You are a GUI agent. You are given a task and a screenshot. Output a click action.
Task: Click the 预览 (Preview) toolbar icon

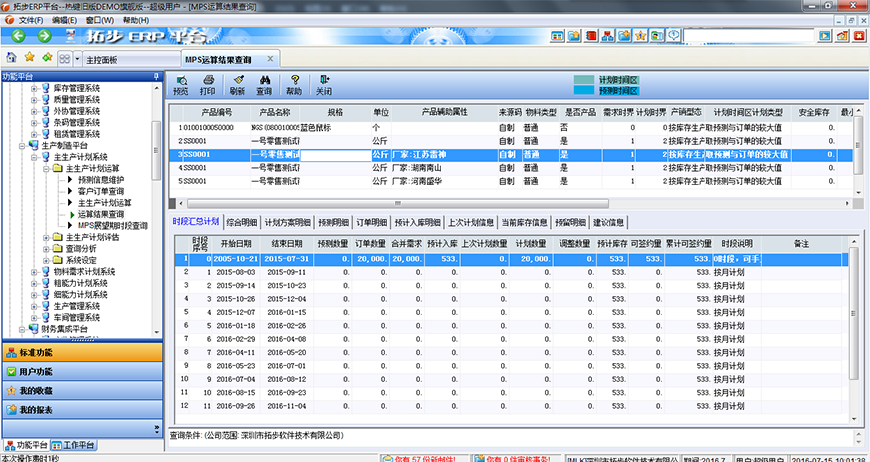(180, 84)
